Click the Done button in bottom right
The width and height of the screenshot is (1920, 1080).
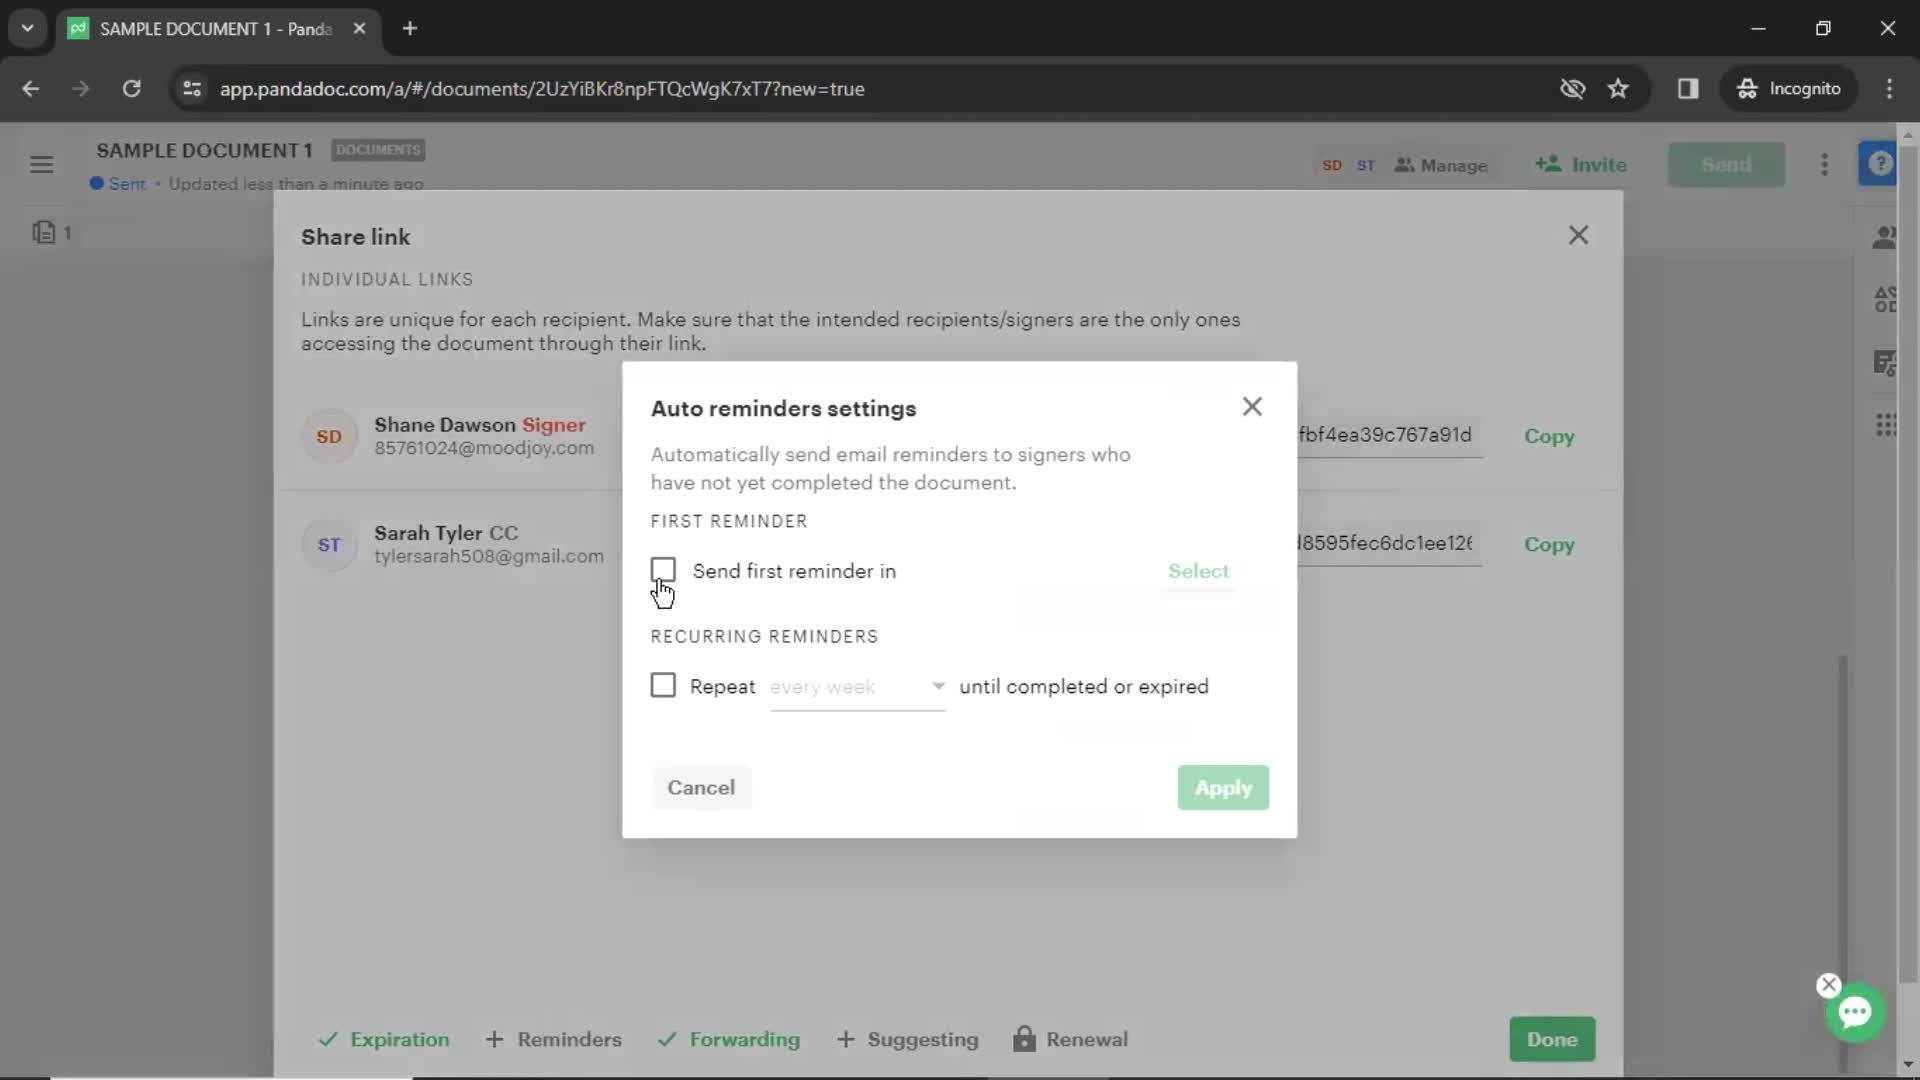click(x=1555, y=1039)
